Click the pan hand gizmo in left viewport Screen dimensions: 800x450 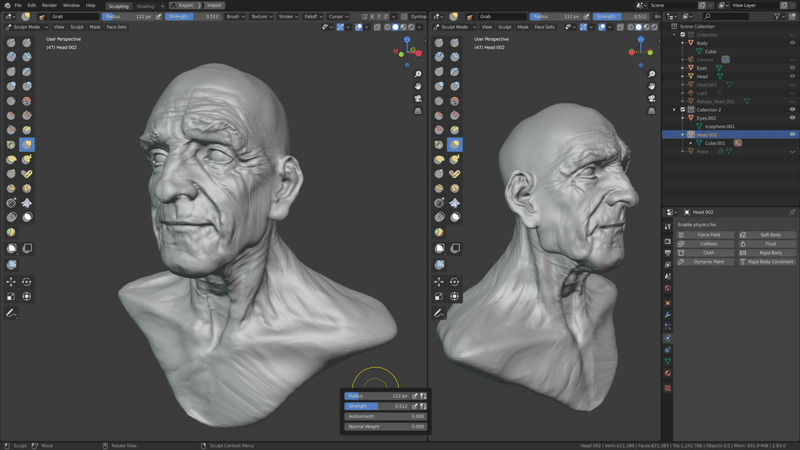tap(418, 86)
